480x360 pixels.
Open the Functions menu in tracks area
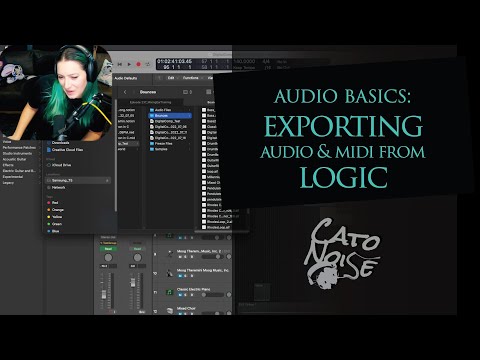[191, 78]
